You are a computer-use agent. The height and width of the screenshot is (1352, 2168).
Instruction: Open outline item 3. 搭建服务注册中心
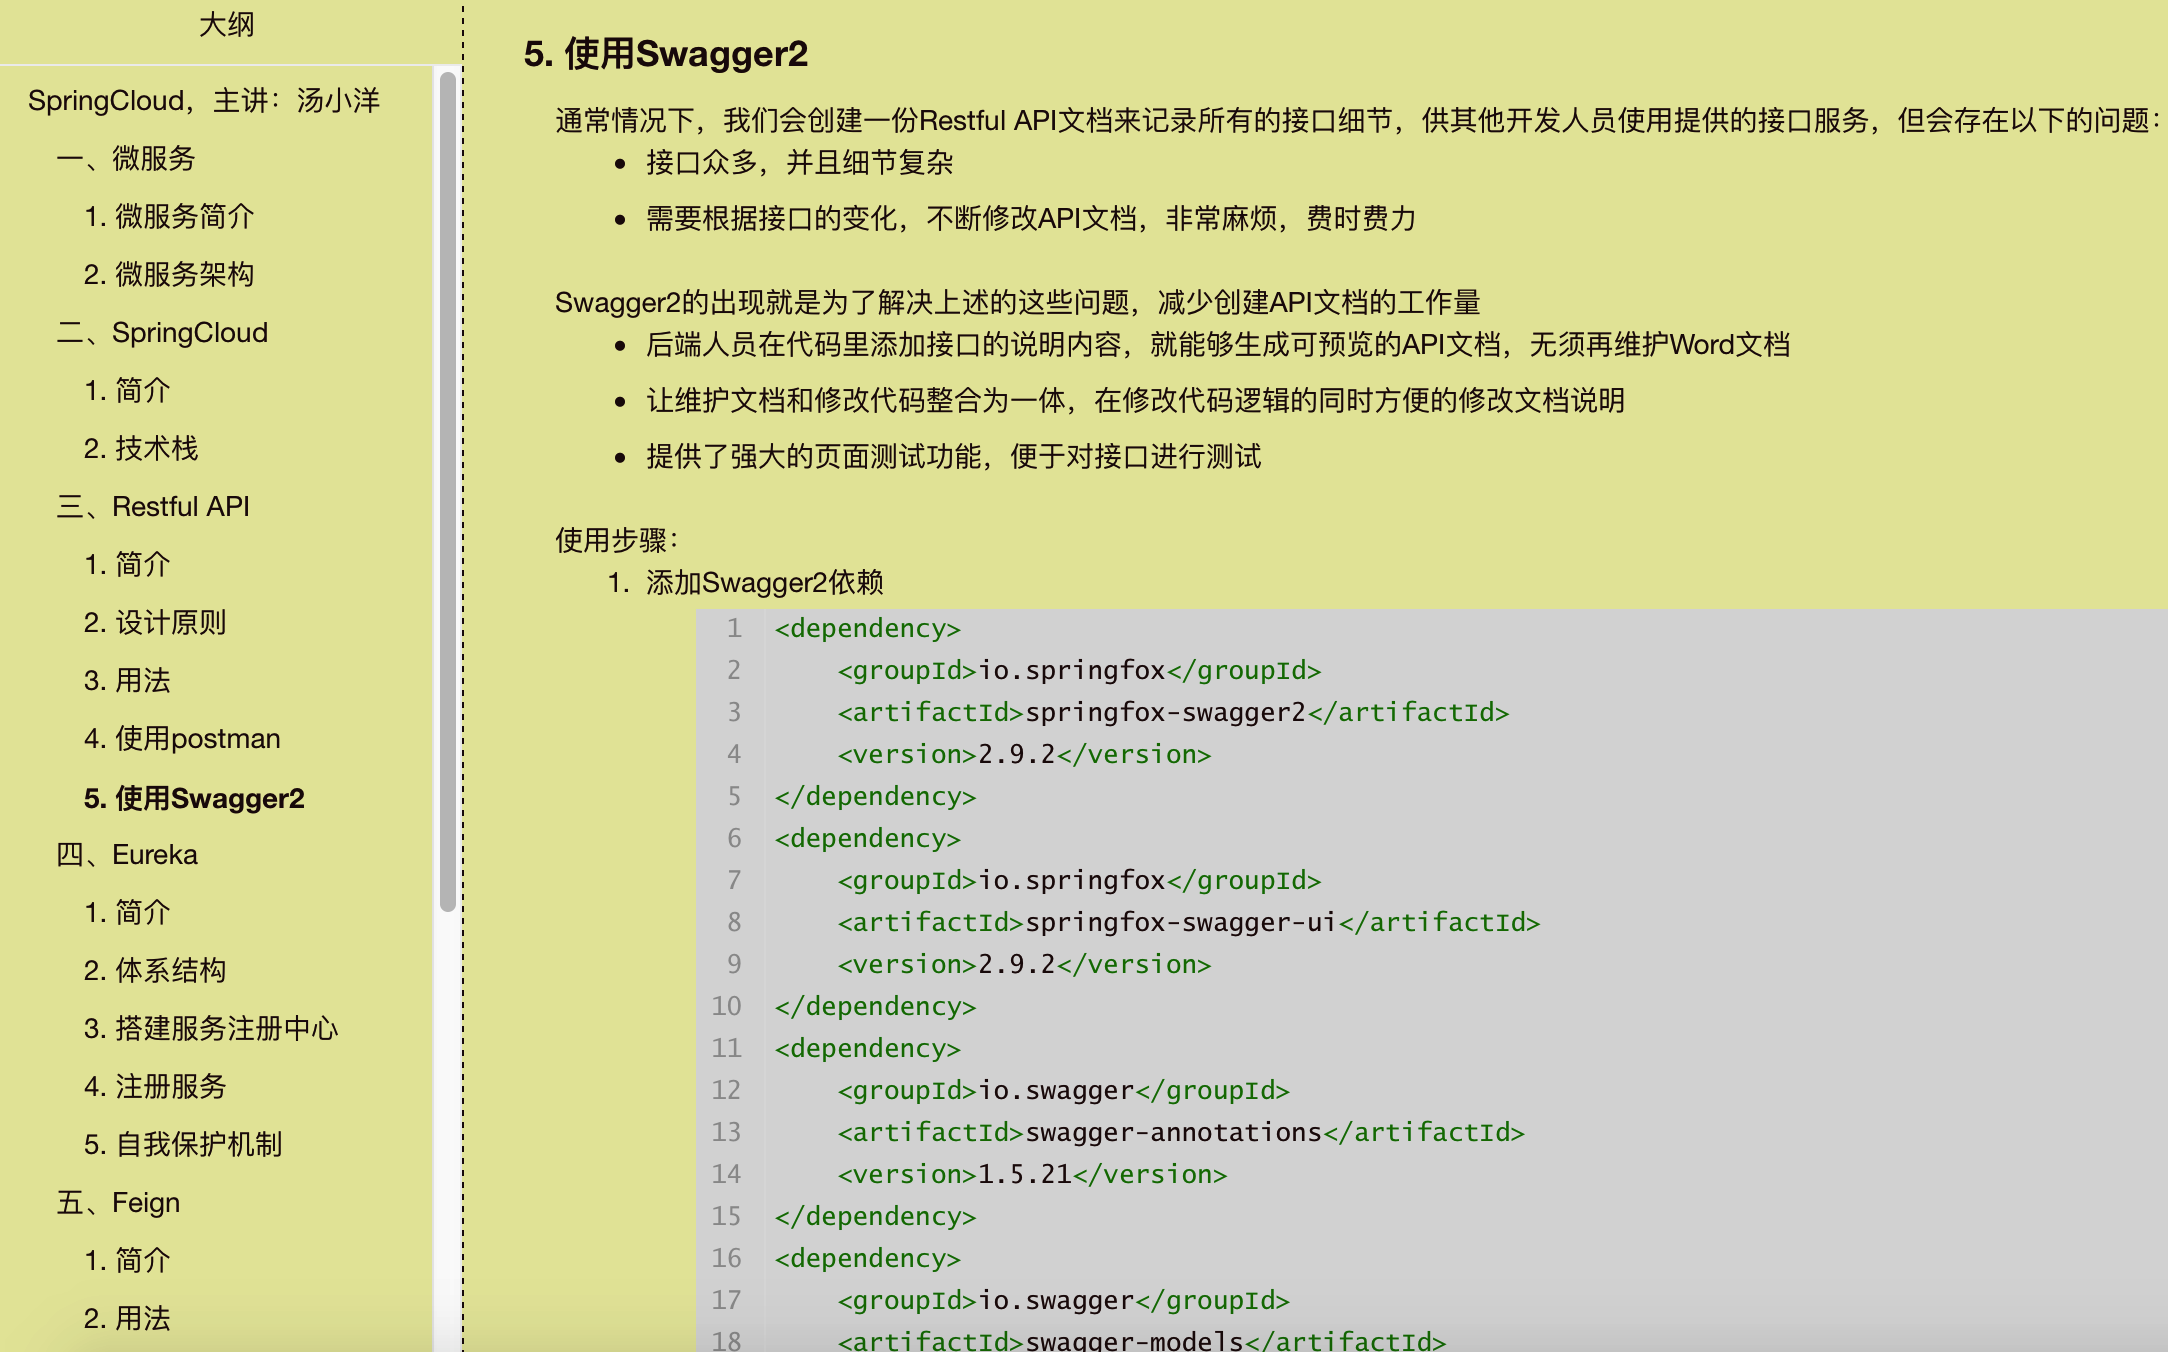[211, 1029]
